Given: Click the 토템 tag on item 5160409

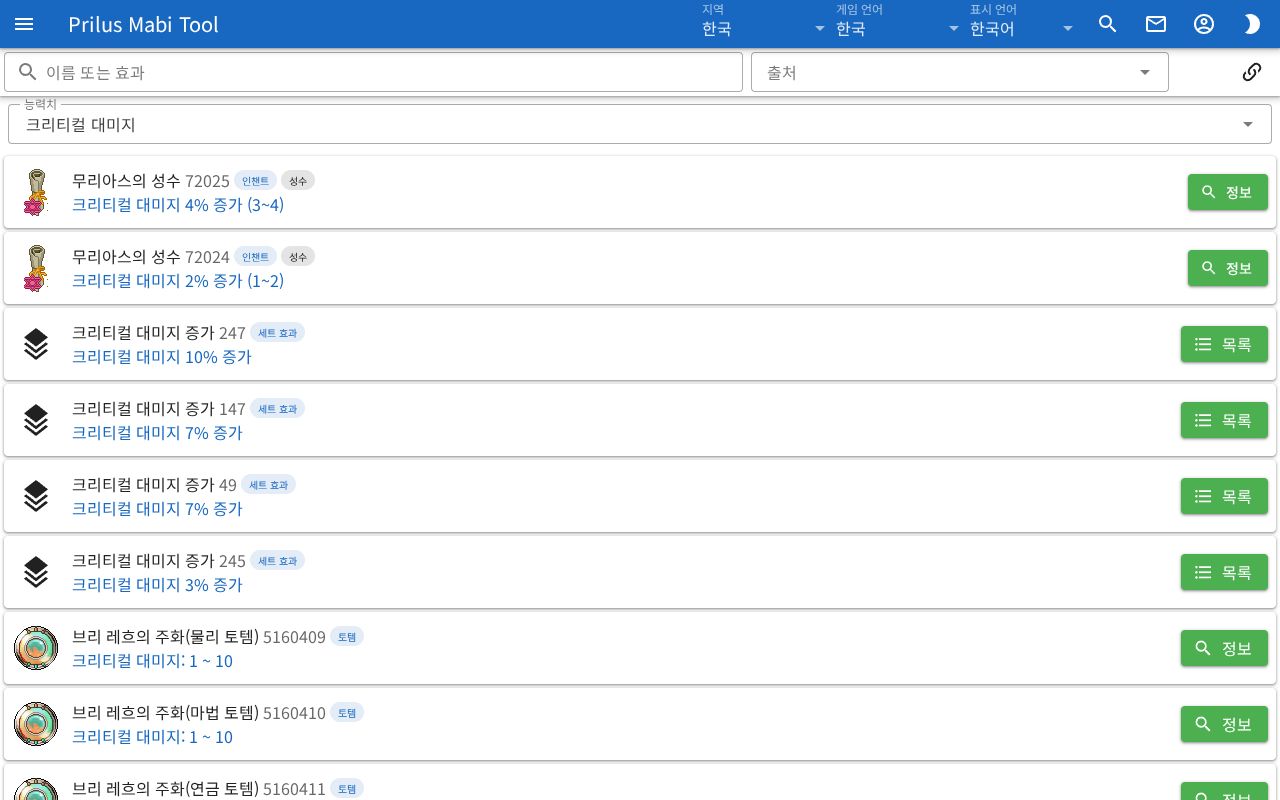Looking at the screenshot, I should tap(347, 636).
